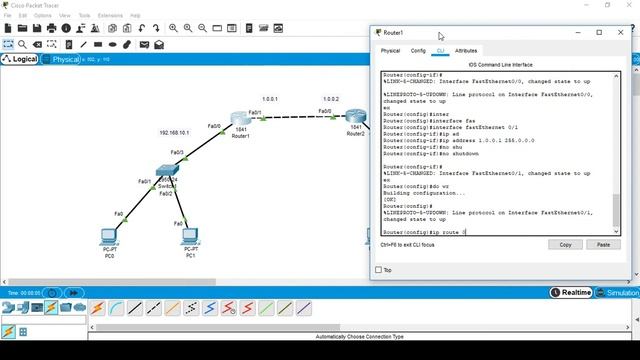Screen dimensions: 640x360
Task: Open the Attributes tab in Router1
Action: (x=466, y=51)
